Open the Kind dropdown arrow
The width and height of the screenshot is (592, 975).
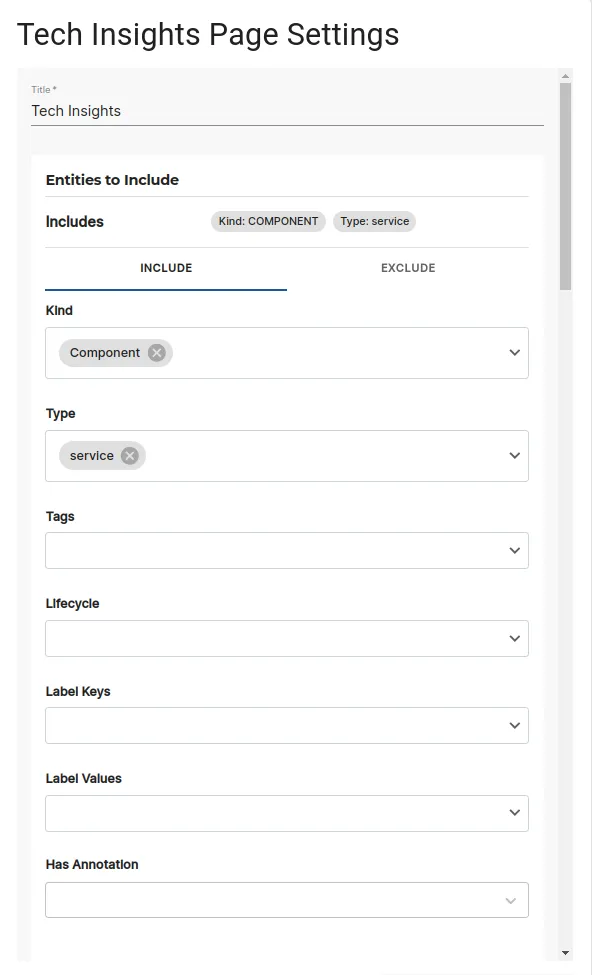514,352
